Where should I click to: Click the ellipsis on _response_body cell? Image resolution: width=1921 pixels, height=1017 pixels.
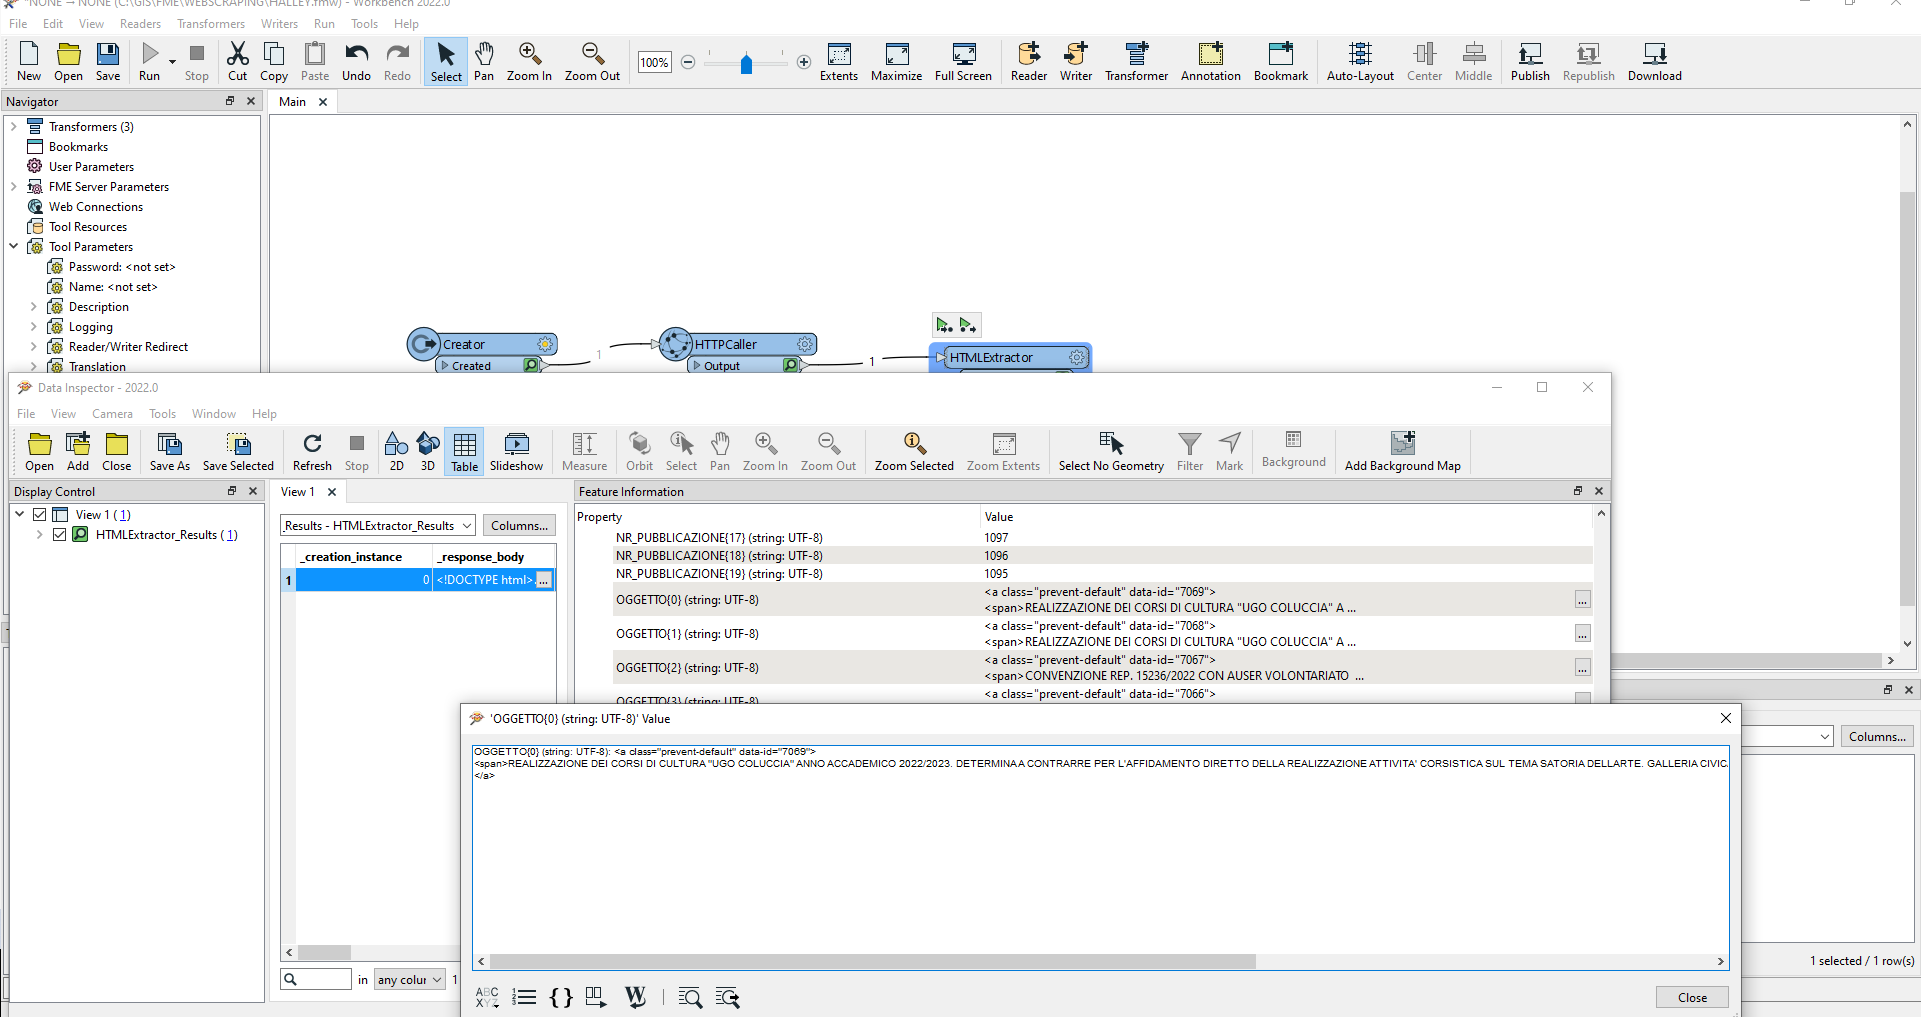[x=544, y=580]
